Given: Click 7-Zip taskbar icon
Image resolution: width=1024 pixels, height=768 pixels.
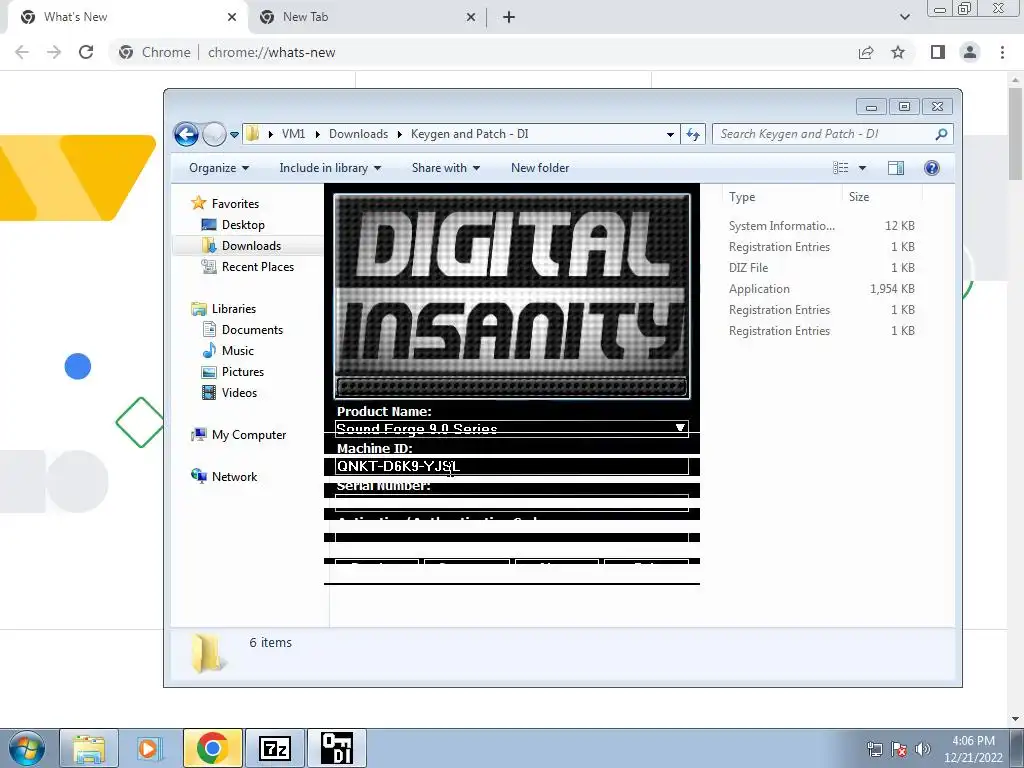Looking at the screenshot, I should [x=275, y=748].
